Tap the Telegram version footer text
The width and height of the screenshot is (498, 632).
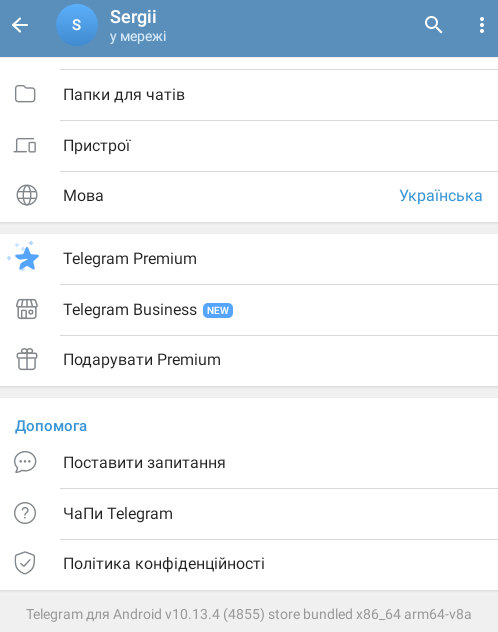249,614
